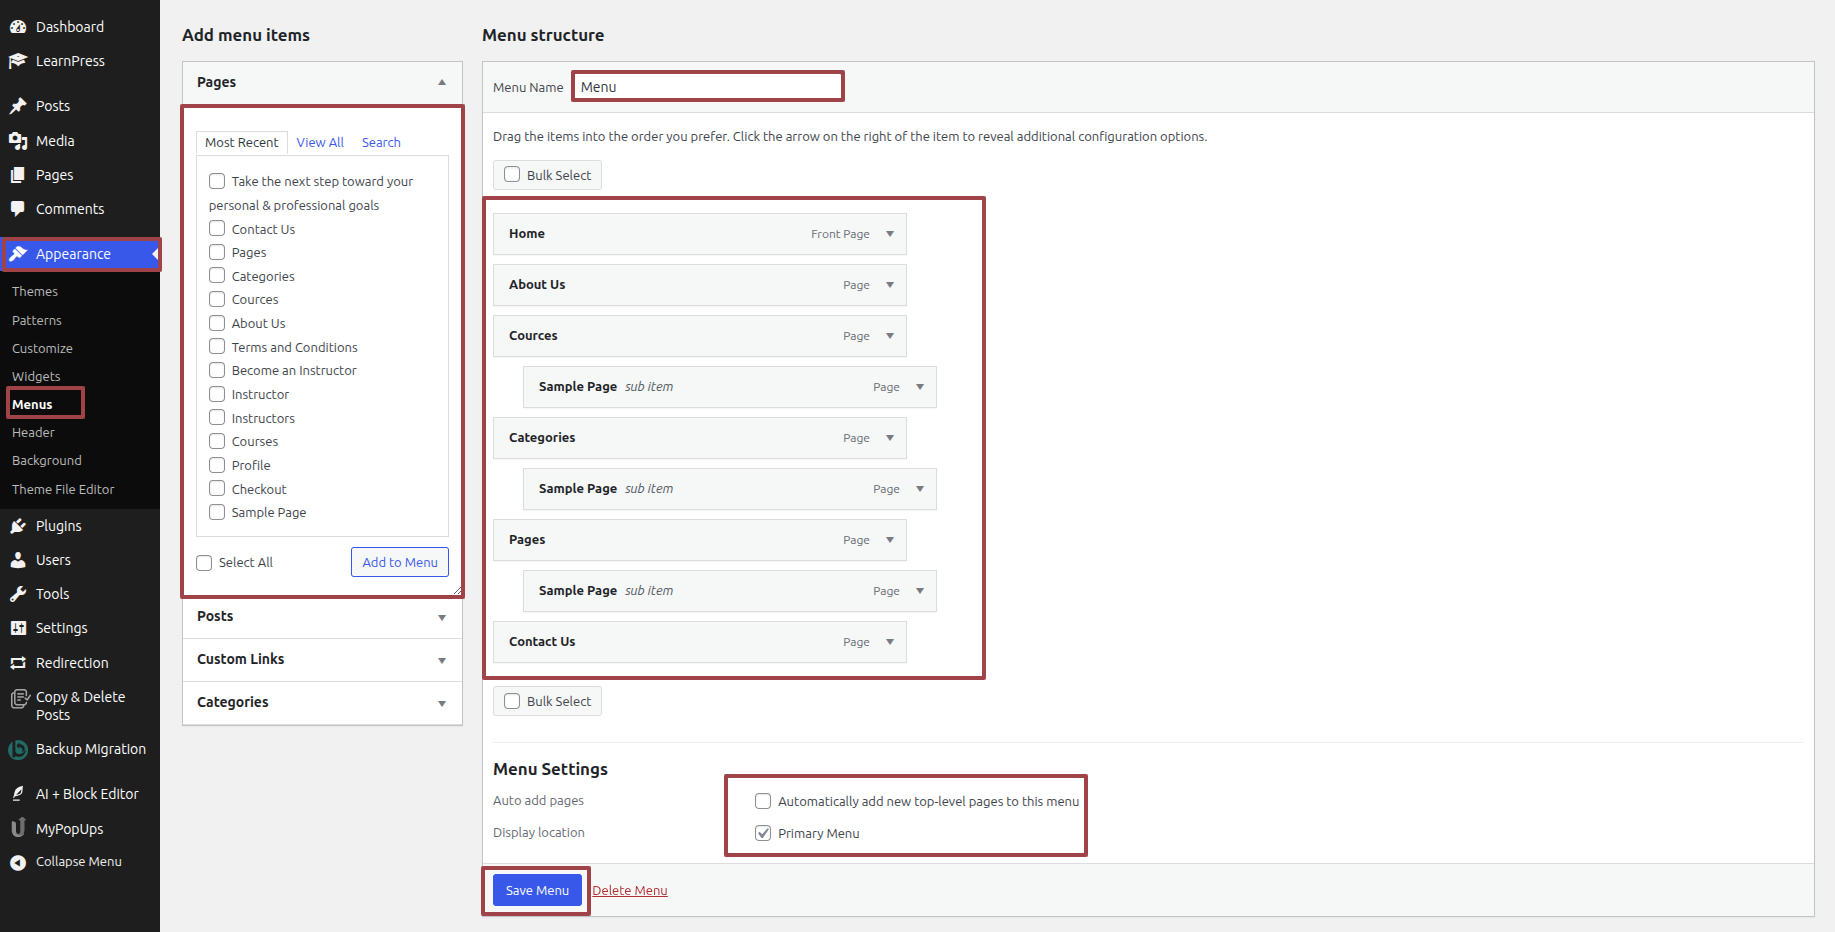1835x932 pixels.
Task: Click the Dashboard gauge icon
Action: pos(18,27)
